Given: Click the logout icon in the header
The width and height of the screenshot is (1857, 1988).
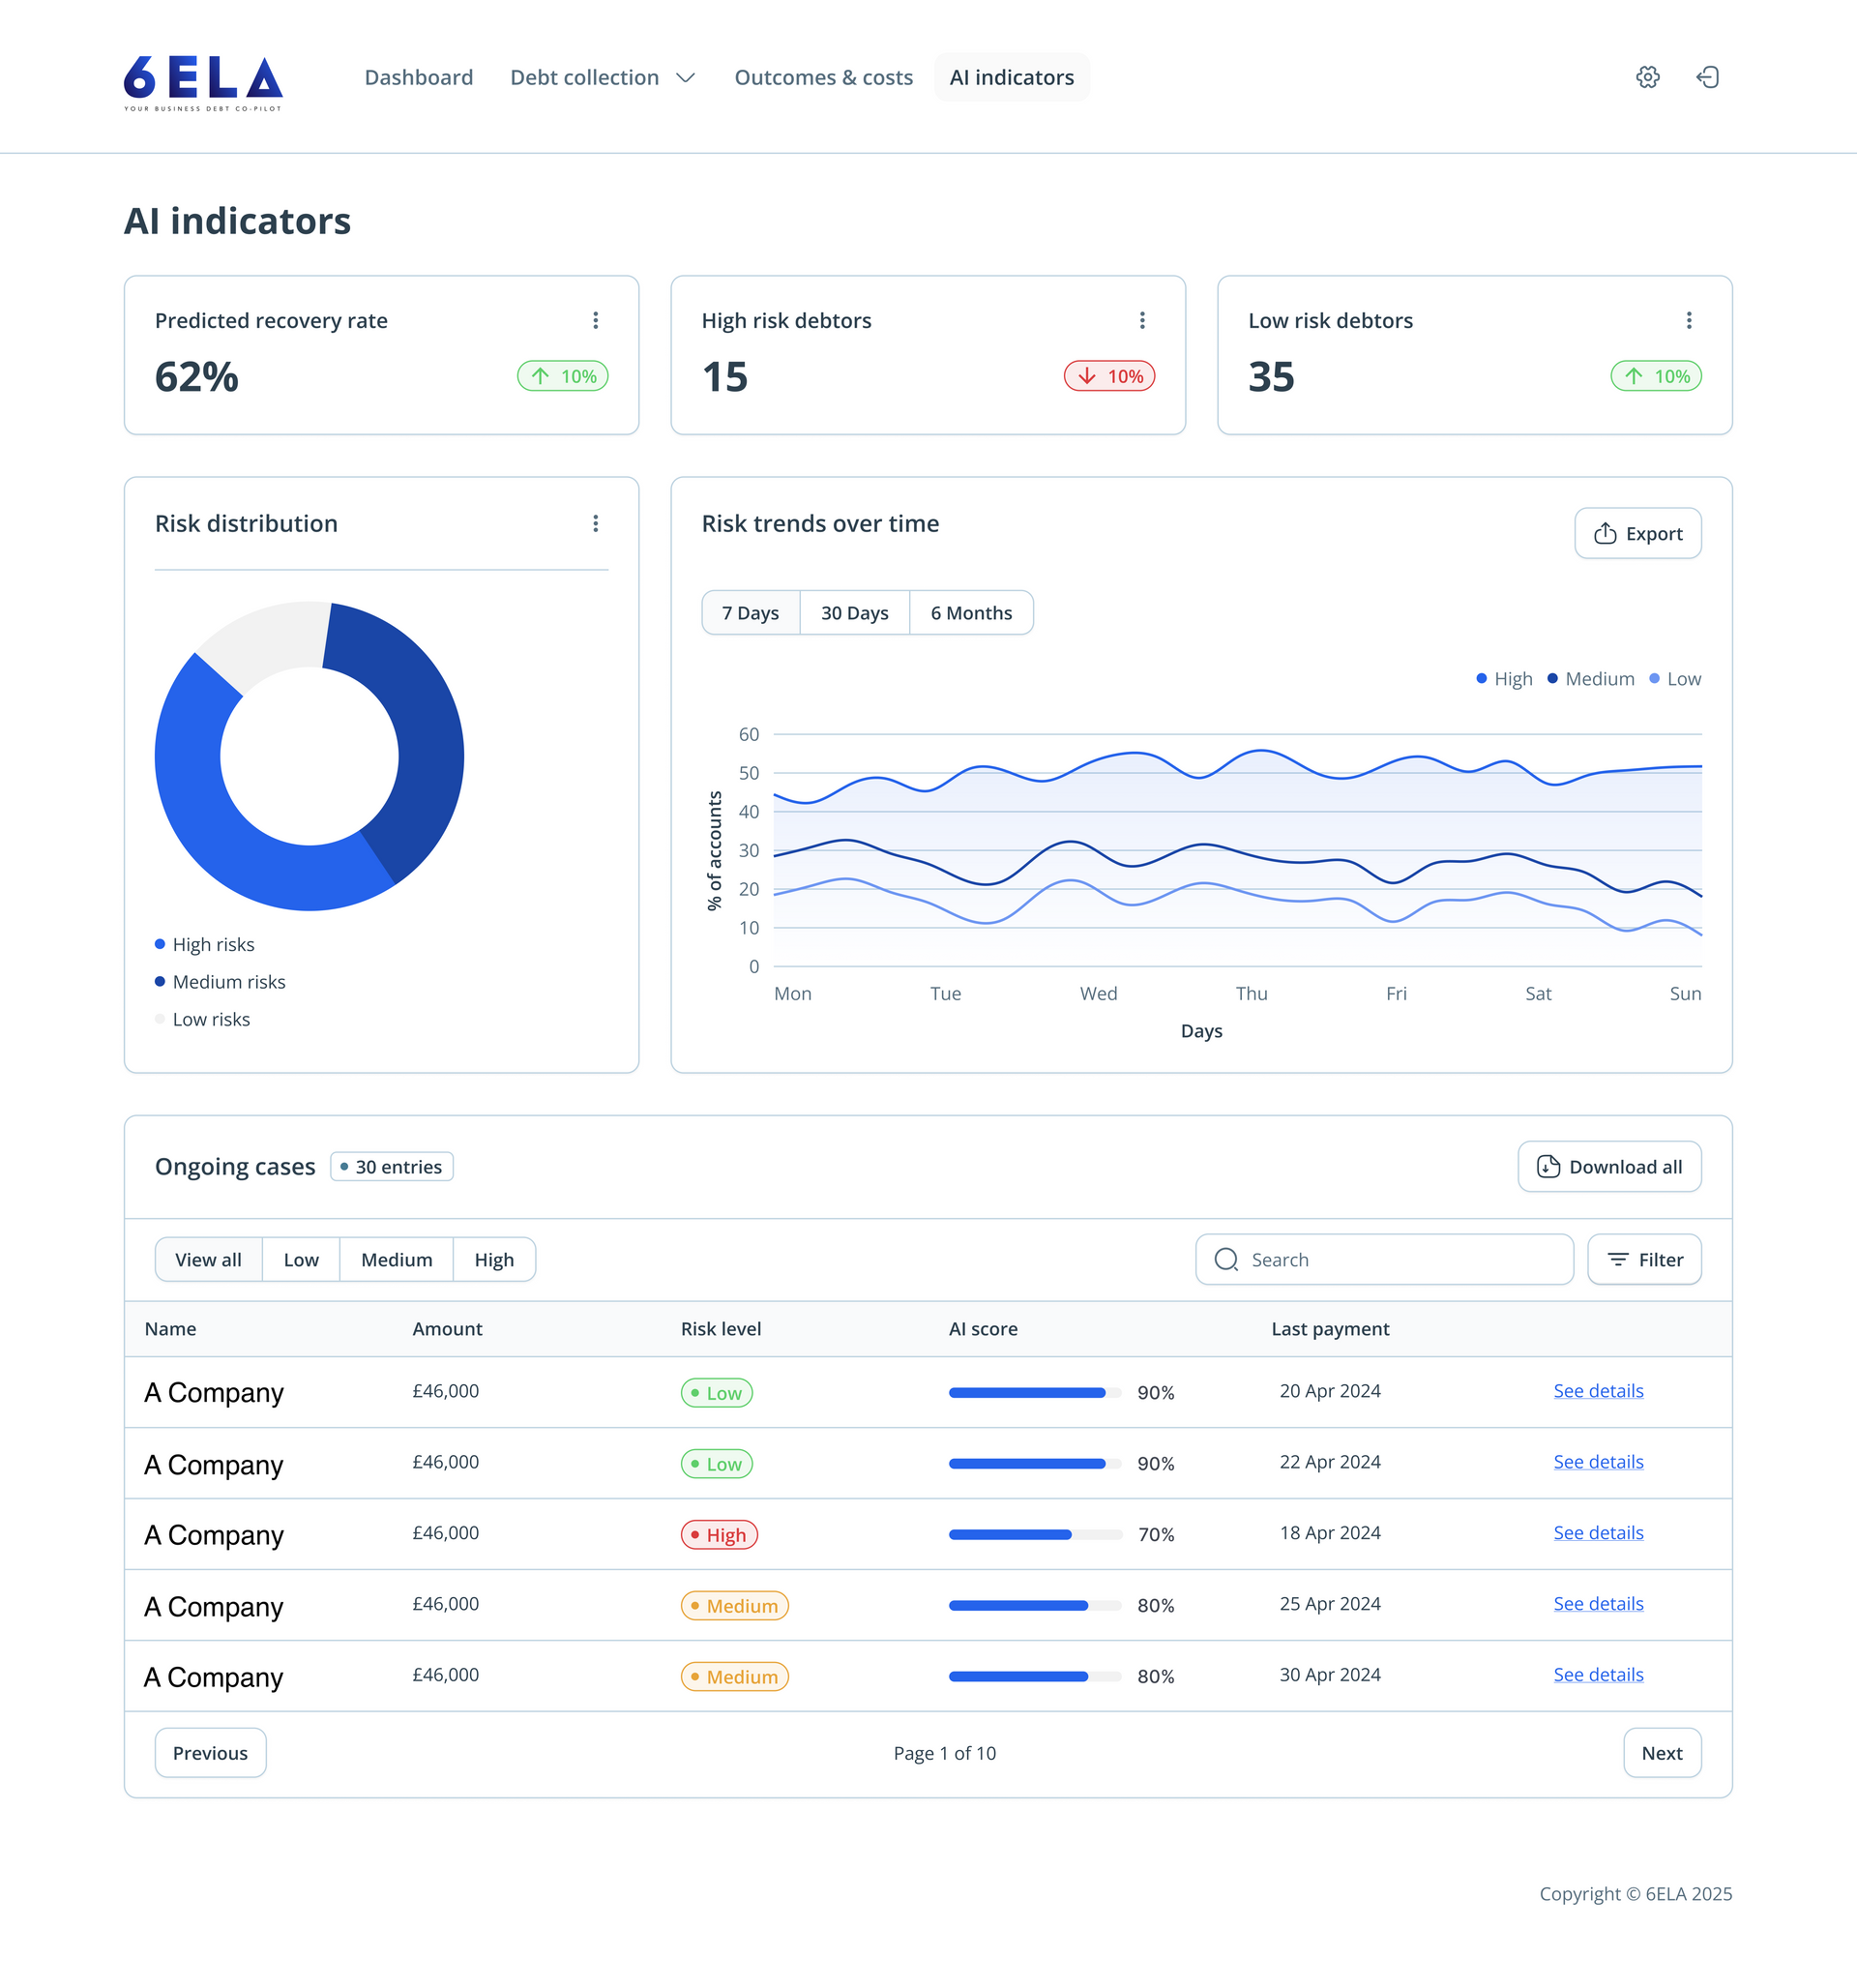Looking at the screenshot, I should click(x=1709, y=77).
